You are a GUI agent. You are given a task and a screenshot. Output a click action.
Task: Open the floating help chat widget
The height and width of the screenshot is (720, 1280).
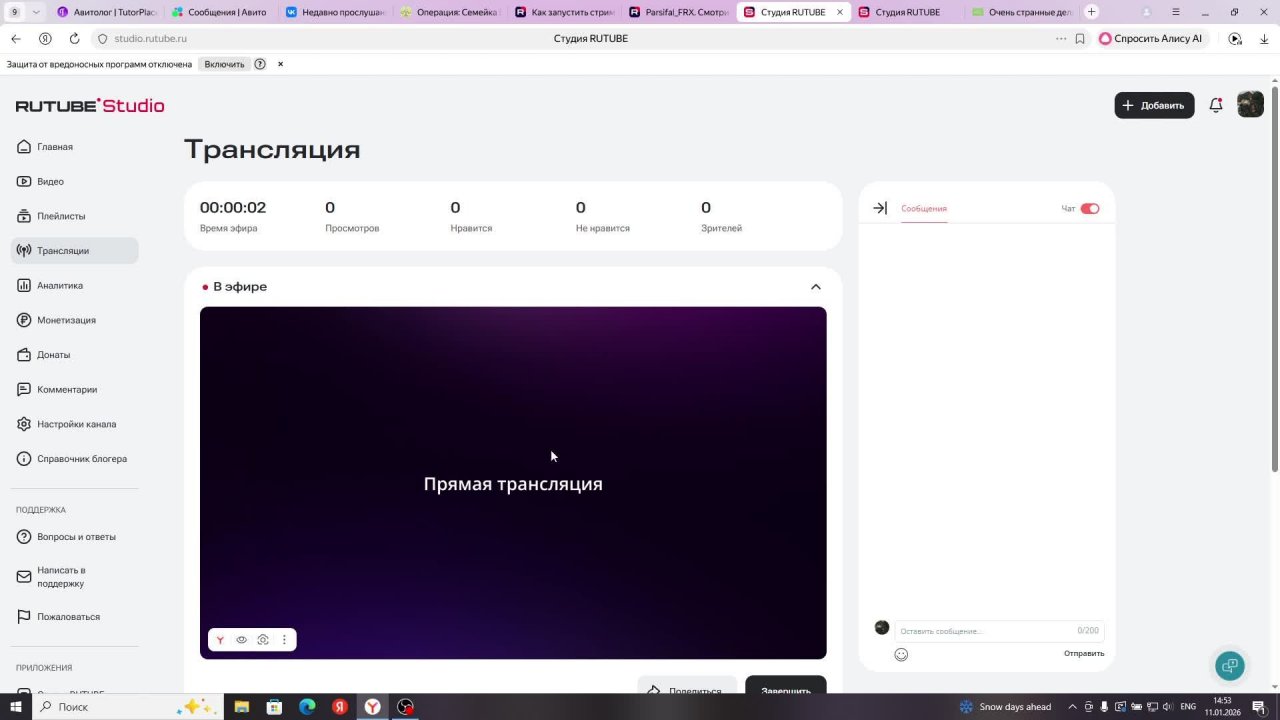click(1230, 665)
